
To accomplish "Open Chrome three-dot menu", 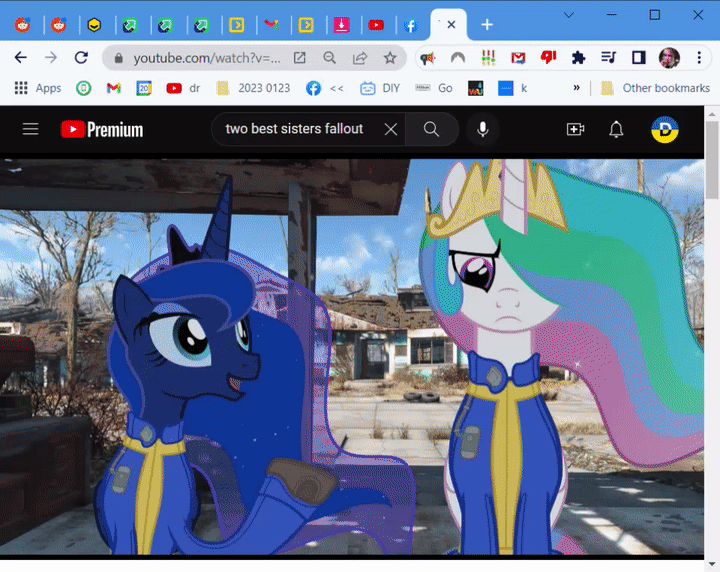I will click(x=698, y=58).
